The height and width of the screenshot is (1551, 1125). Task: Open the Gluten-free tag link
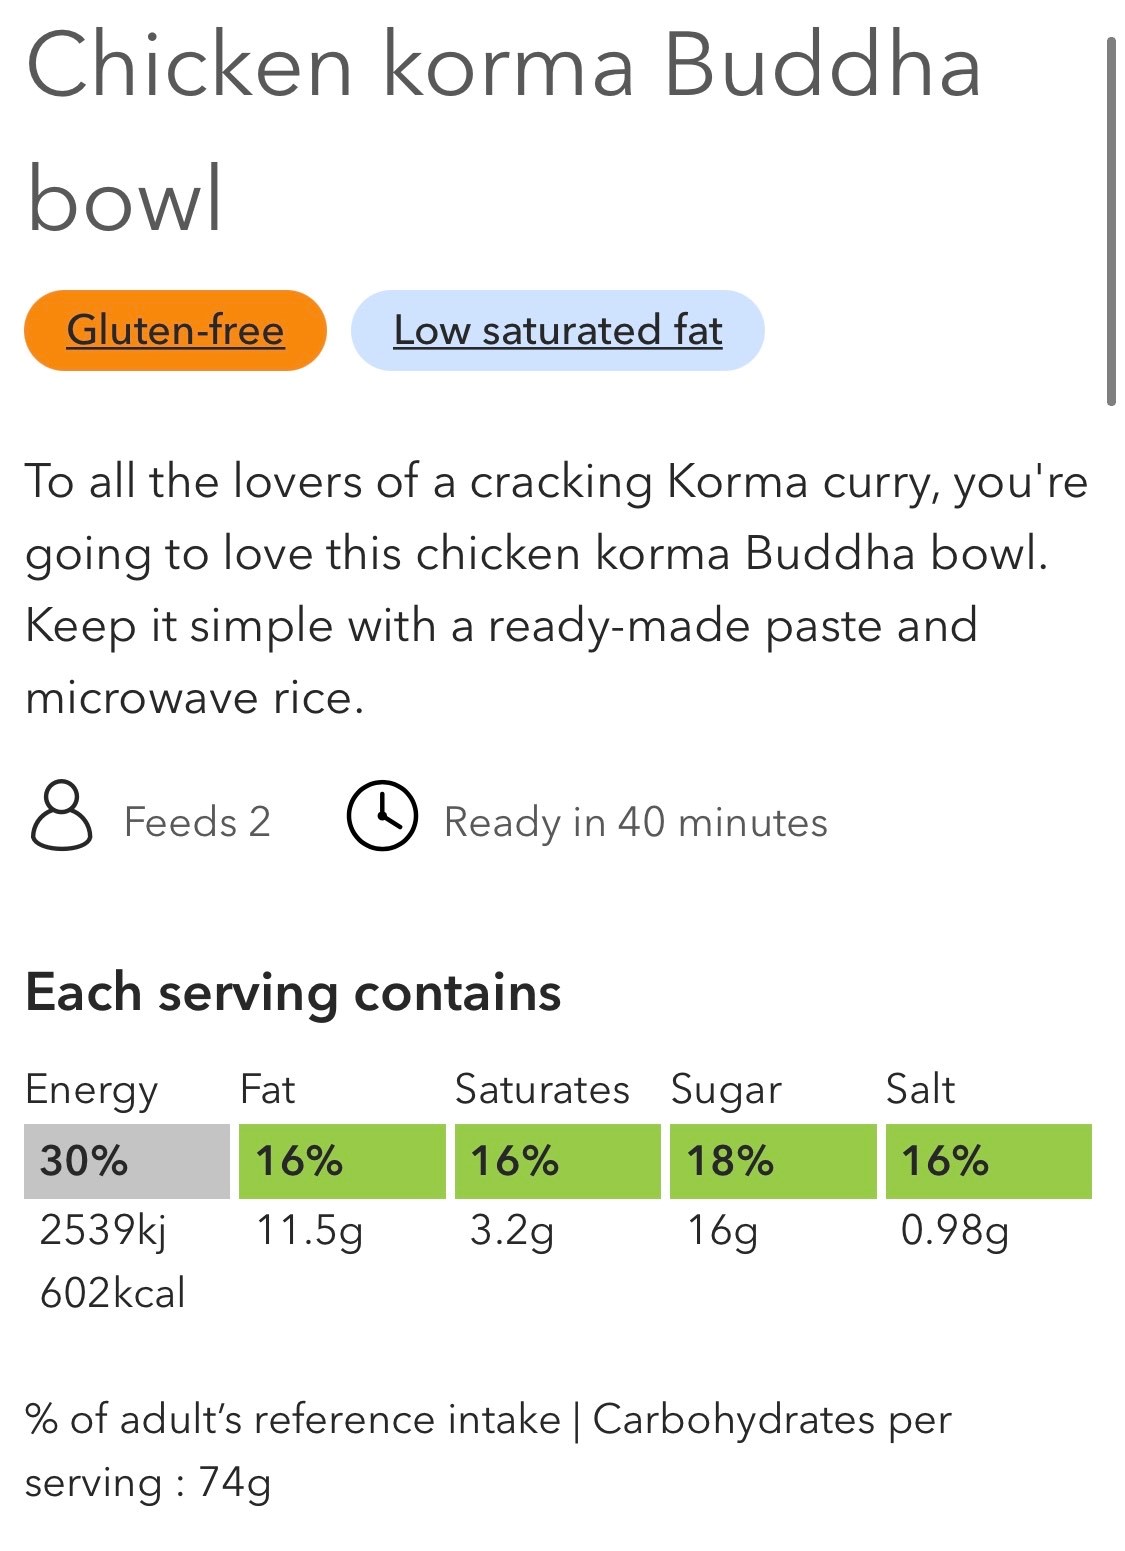tap(175, 330)
